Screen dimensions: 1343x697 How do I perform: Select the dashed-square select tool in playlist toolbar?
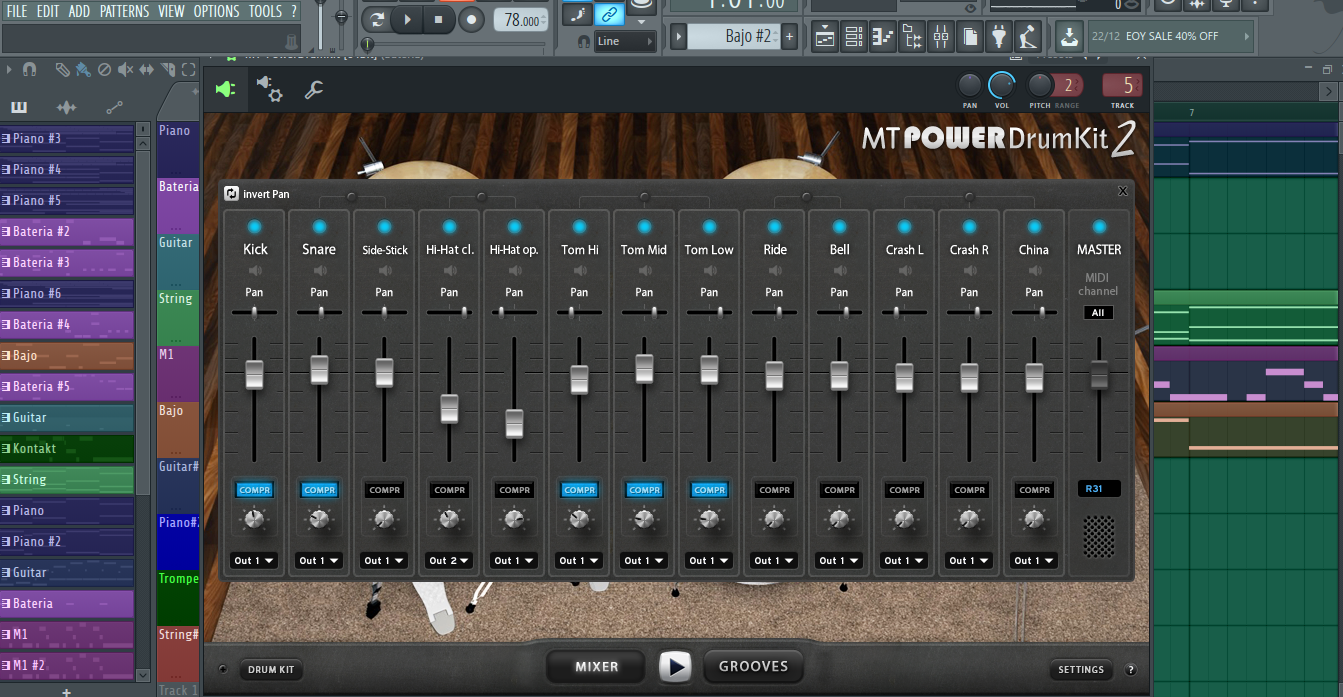(x=188, y=69)
